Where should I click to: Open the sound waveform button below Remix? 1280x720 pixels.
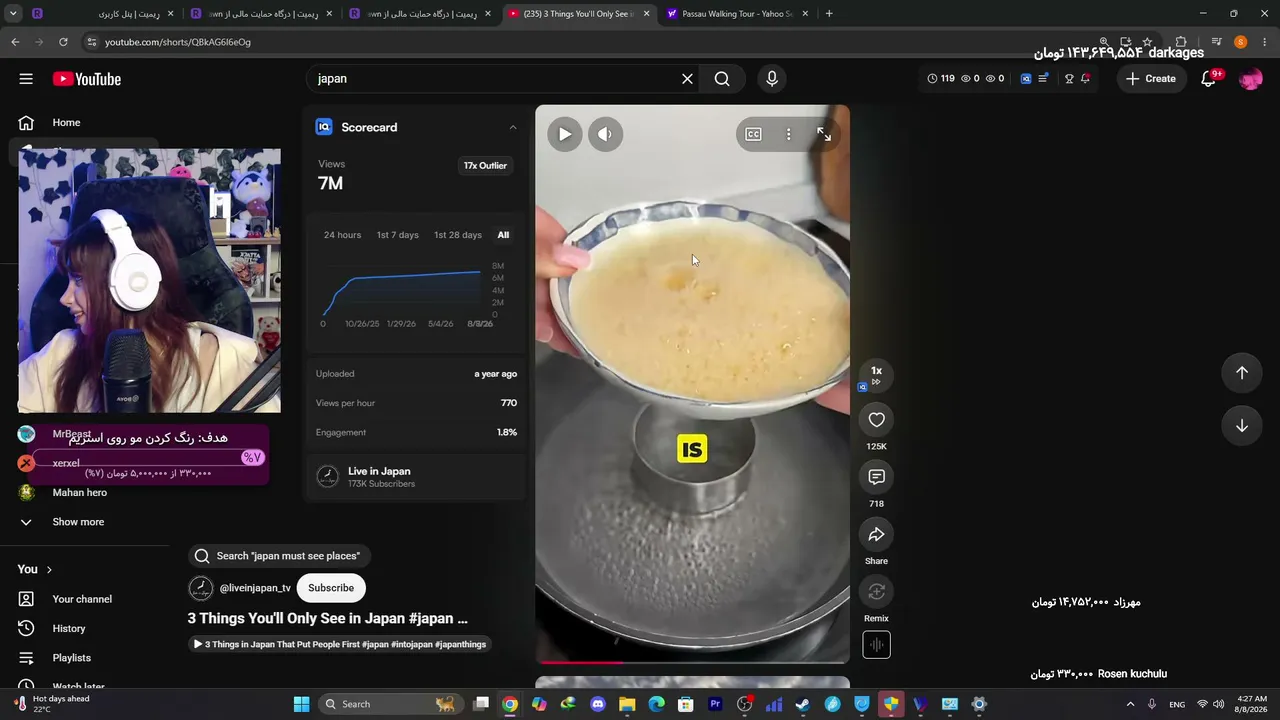pyautogui.click(x=876, y=645)
